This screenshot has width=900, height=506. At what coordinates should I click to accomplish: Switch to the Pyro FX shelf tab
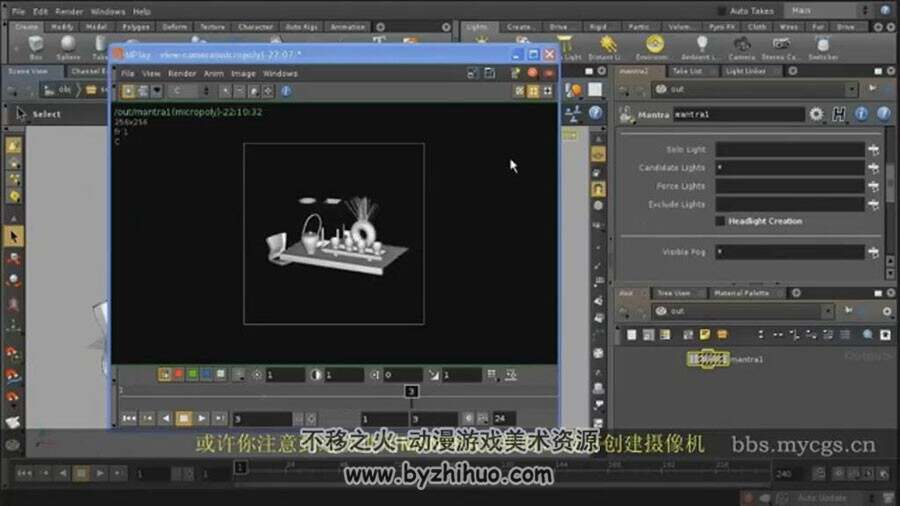(721, 27)
